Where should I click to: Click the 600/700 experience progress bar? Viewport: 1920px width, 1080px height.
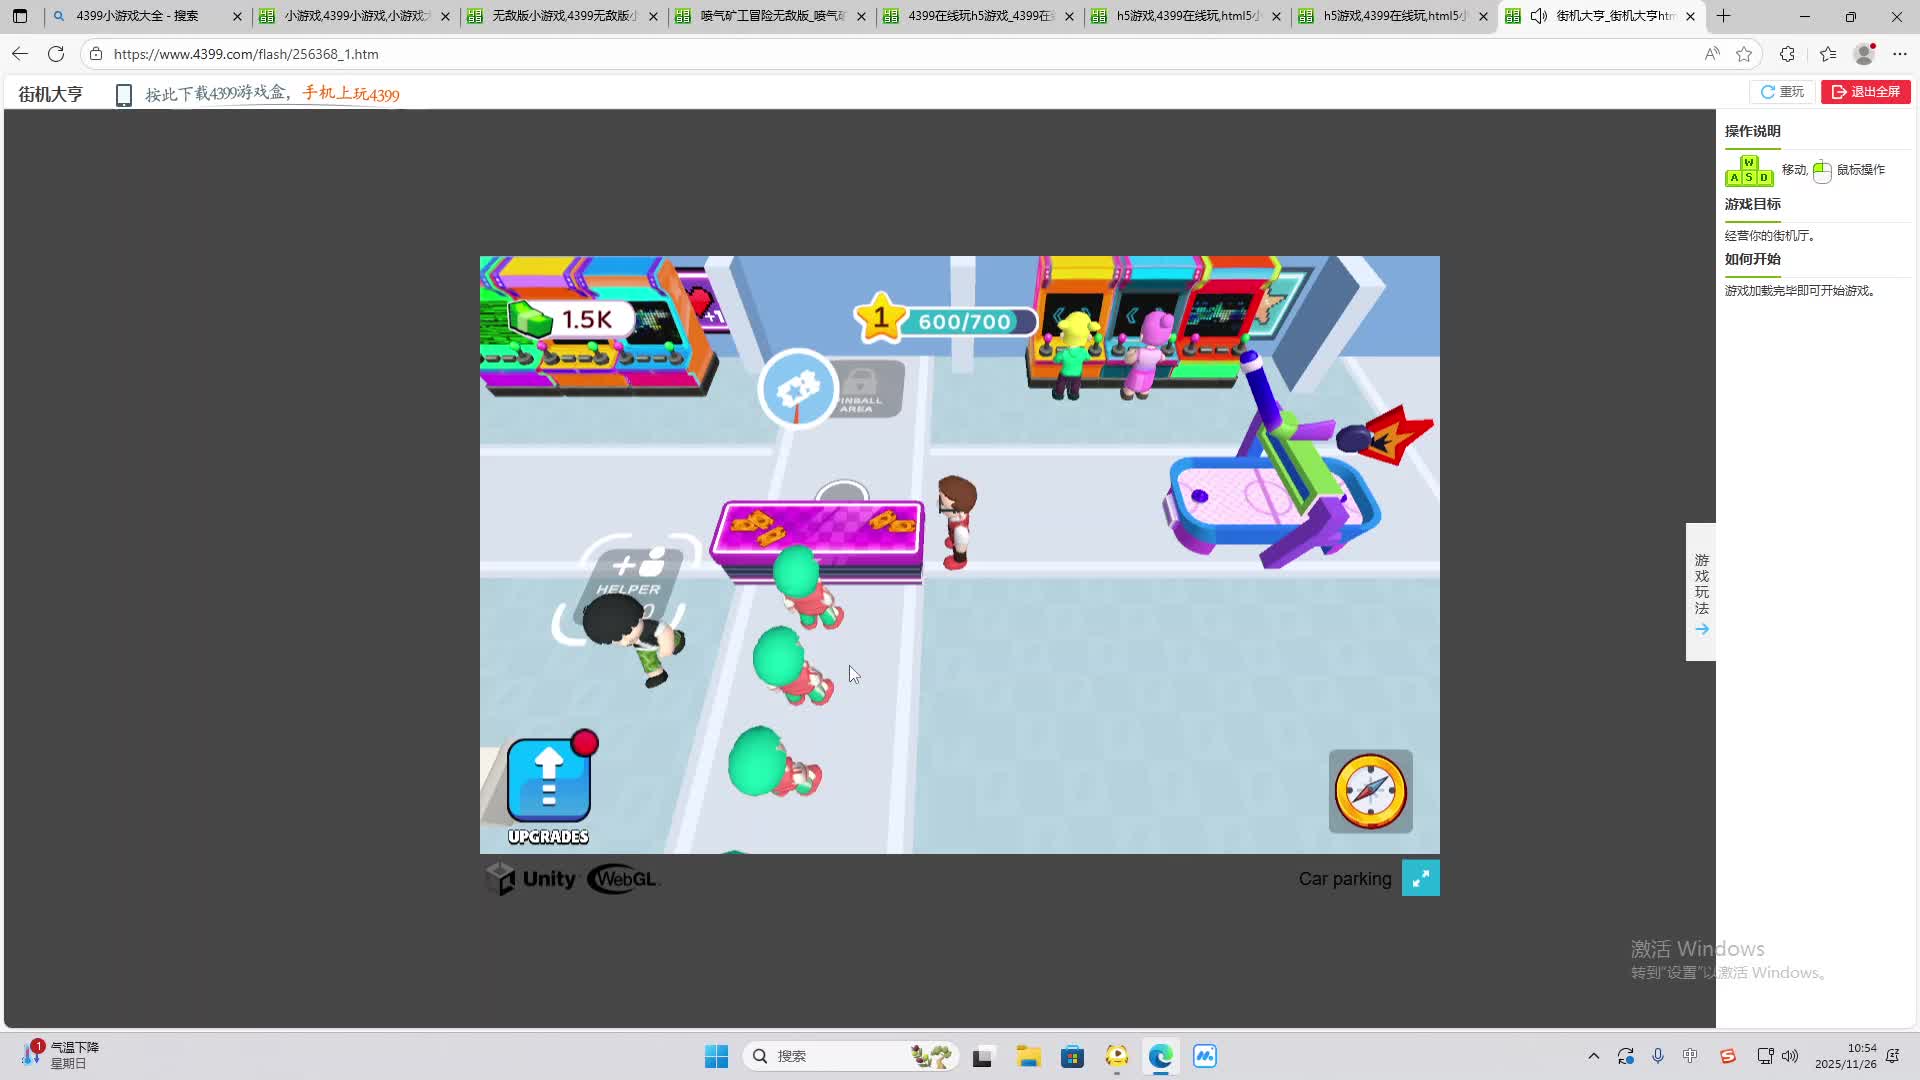coord(966,322)
